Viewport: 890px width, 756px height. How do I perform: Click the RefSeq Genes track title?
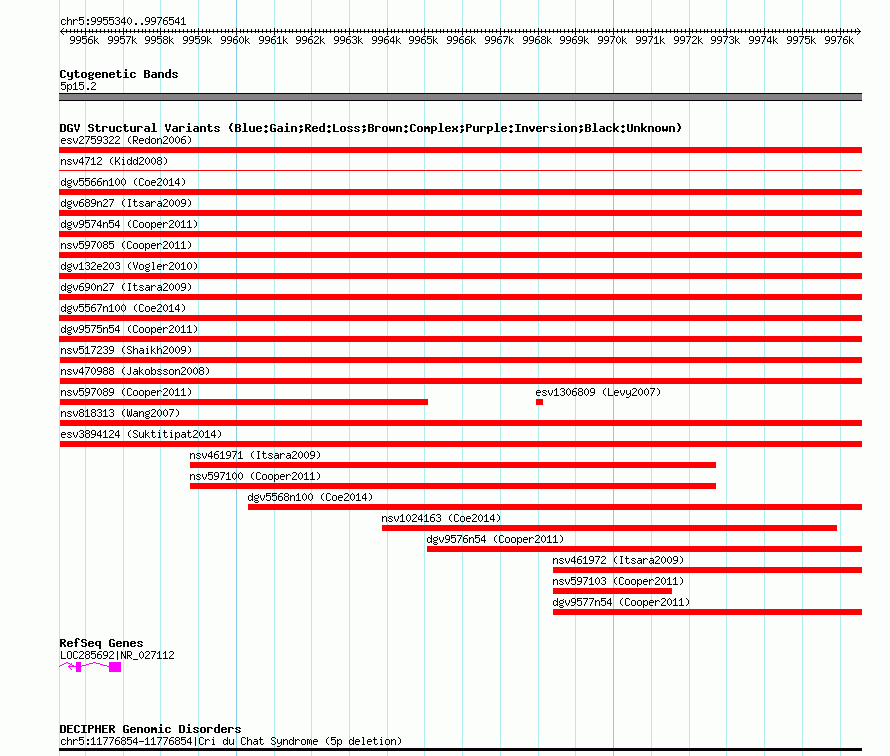(x=101, y=643)
